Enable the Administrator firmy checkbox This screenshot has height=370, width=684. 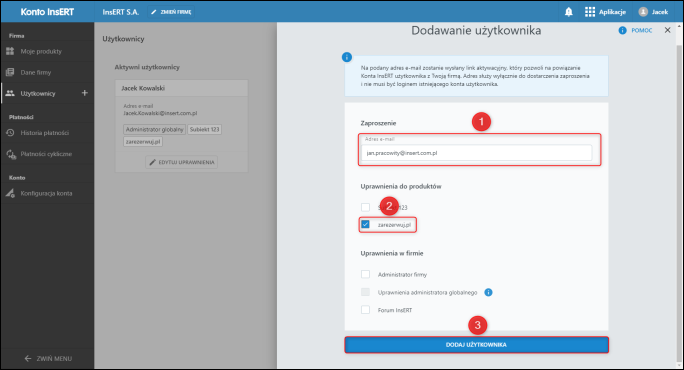(x=366, y=274)
